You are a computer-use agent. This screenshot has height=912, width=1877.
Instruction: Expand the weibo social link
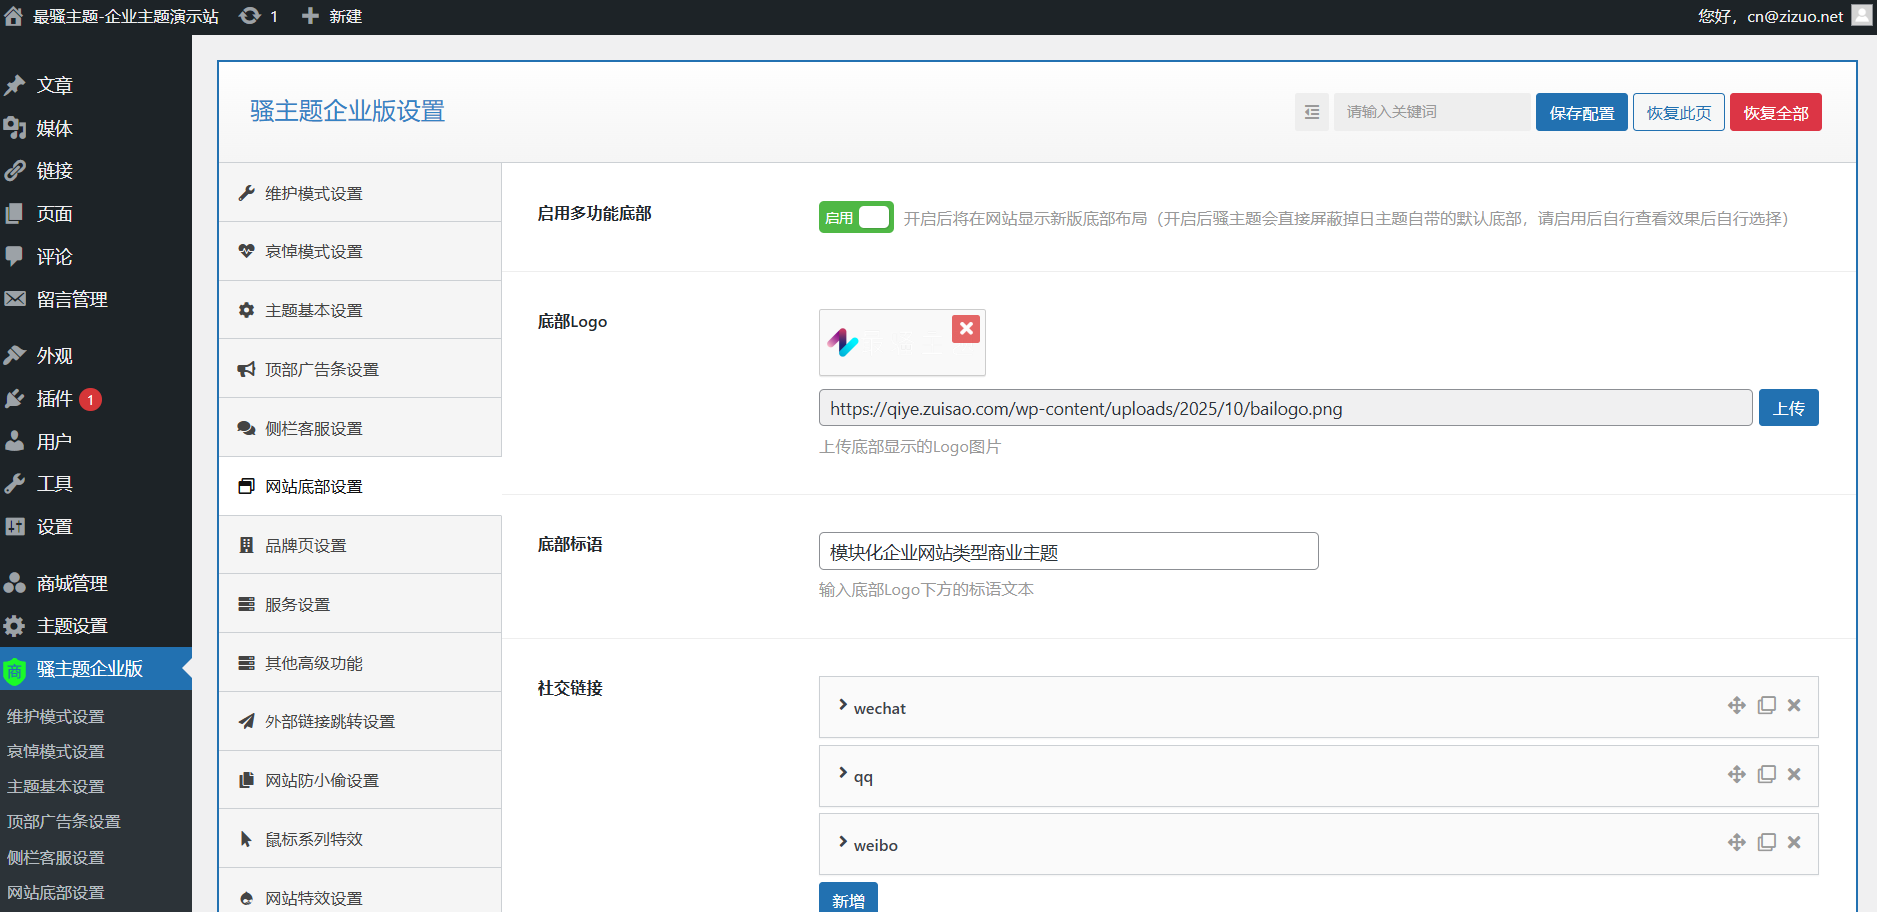click(x=843, y=842)
